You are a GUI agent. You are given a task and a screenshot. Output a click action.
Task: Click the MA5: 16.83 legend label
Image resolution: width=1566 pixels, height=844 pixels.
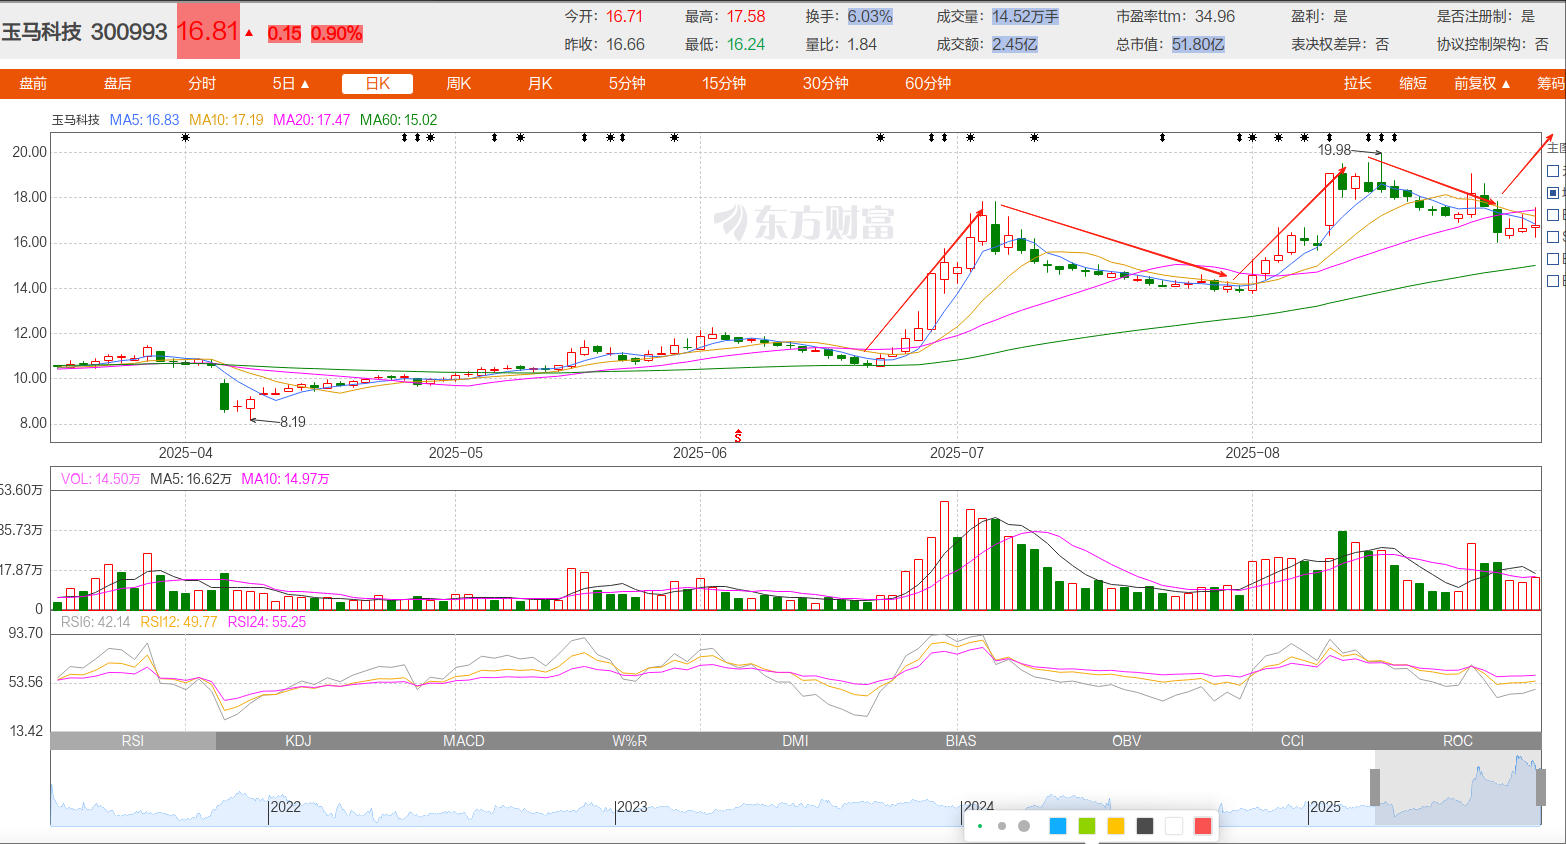pyautogui.click(x=144, y=120)
